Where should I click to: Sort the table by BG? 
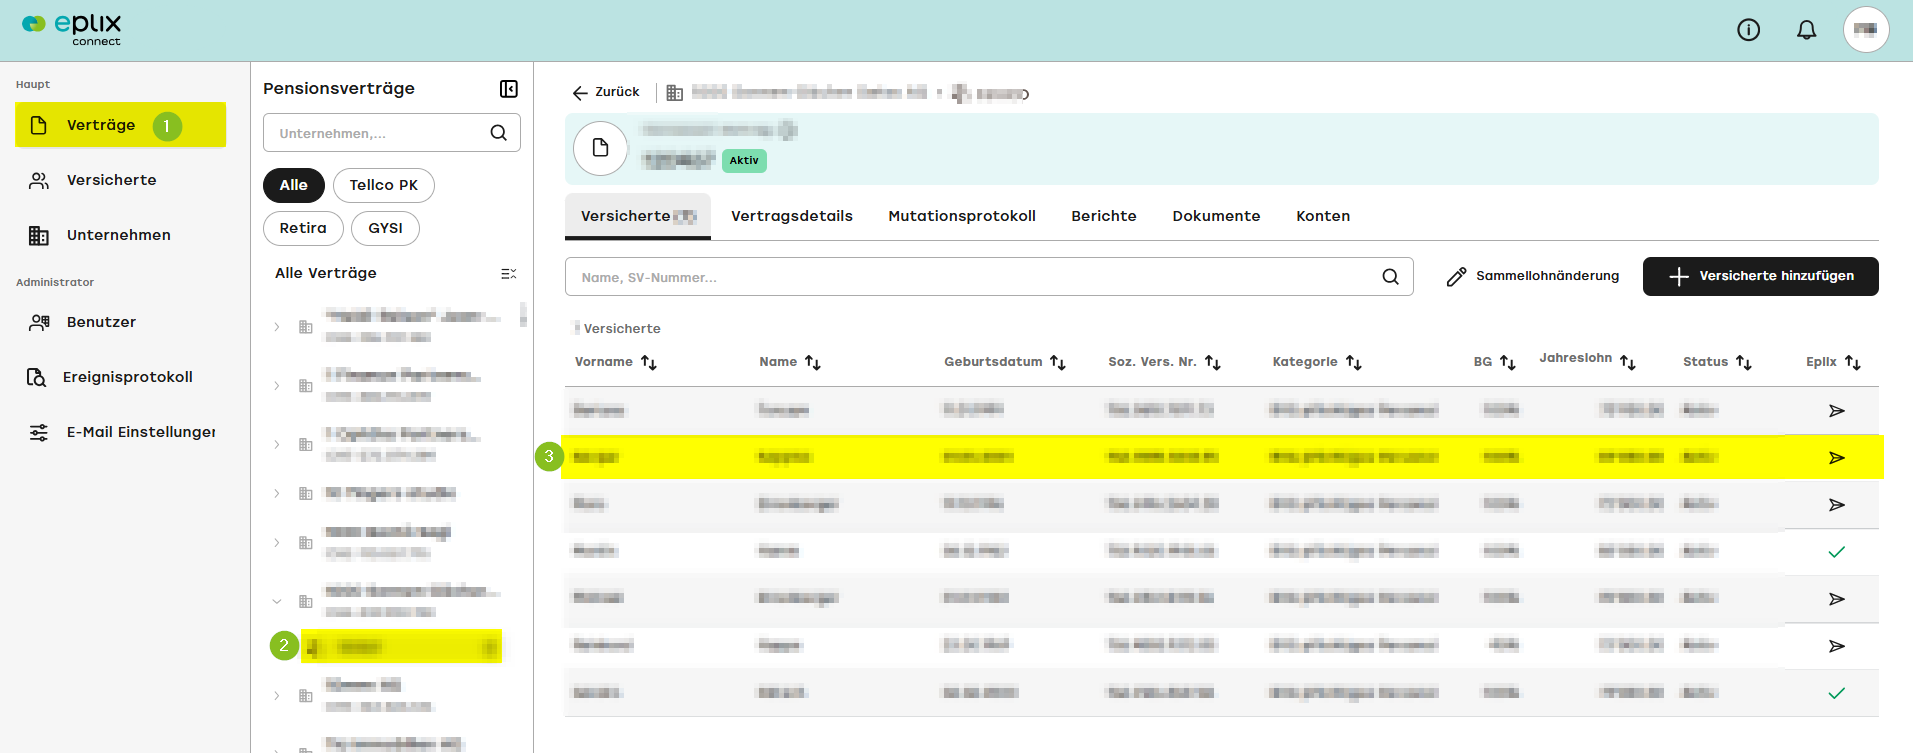(x=1508, y=362)
